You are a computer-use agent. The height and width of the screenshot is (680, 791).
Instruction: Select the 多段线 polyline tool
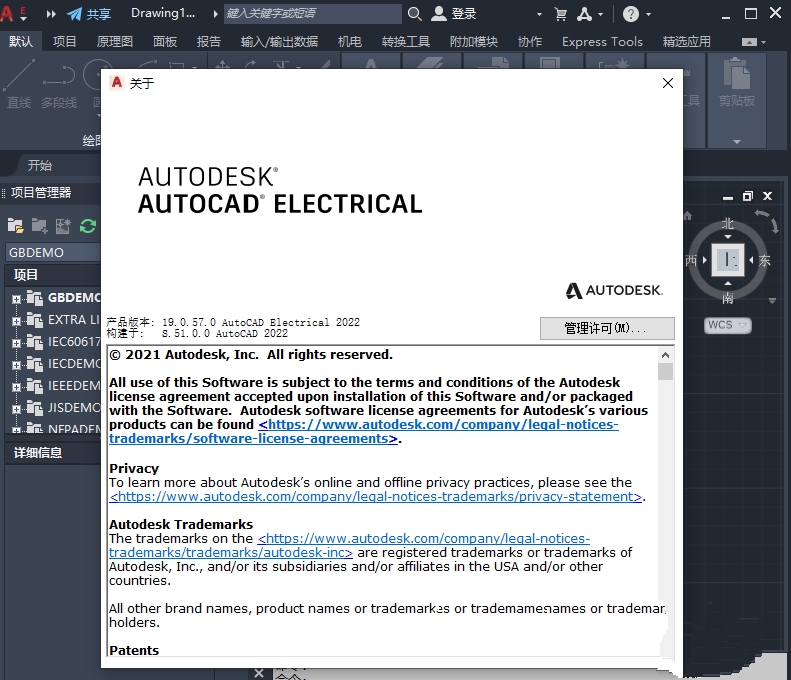(x=59, y=84)
